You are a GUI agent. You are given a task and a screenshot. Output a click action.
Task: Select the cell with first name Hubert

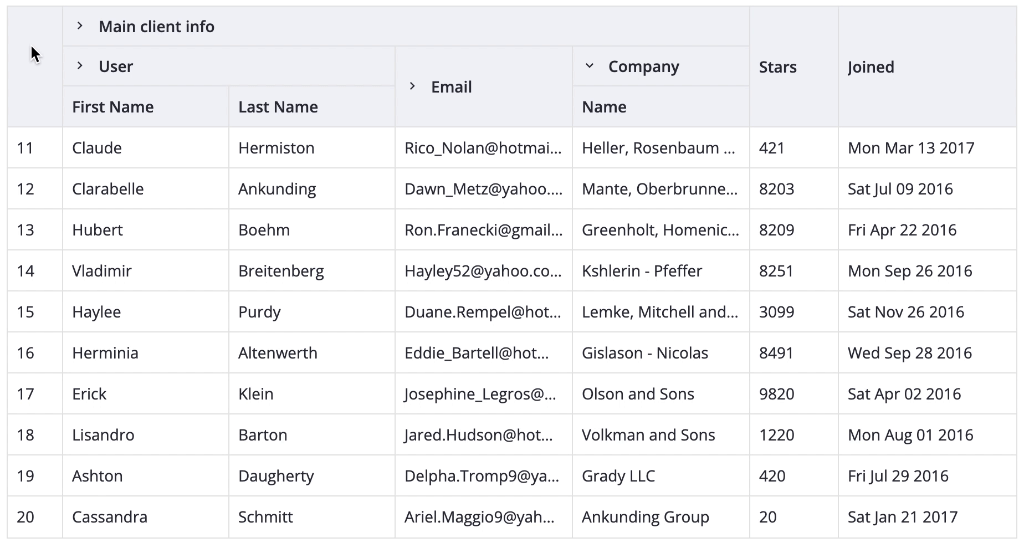click(146, 230)
